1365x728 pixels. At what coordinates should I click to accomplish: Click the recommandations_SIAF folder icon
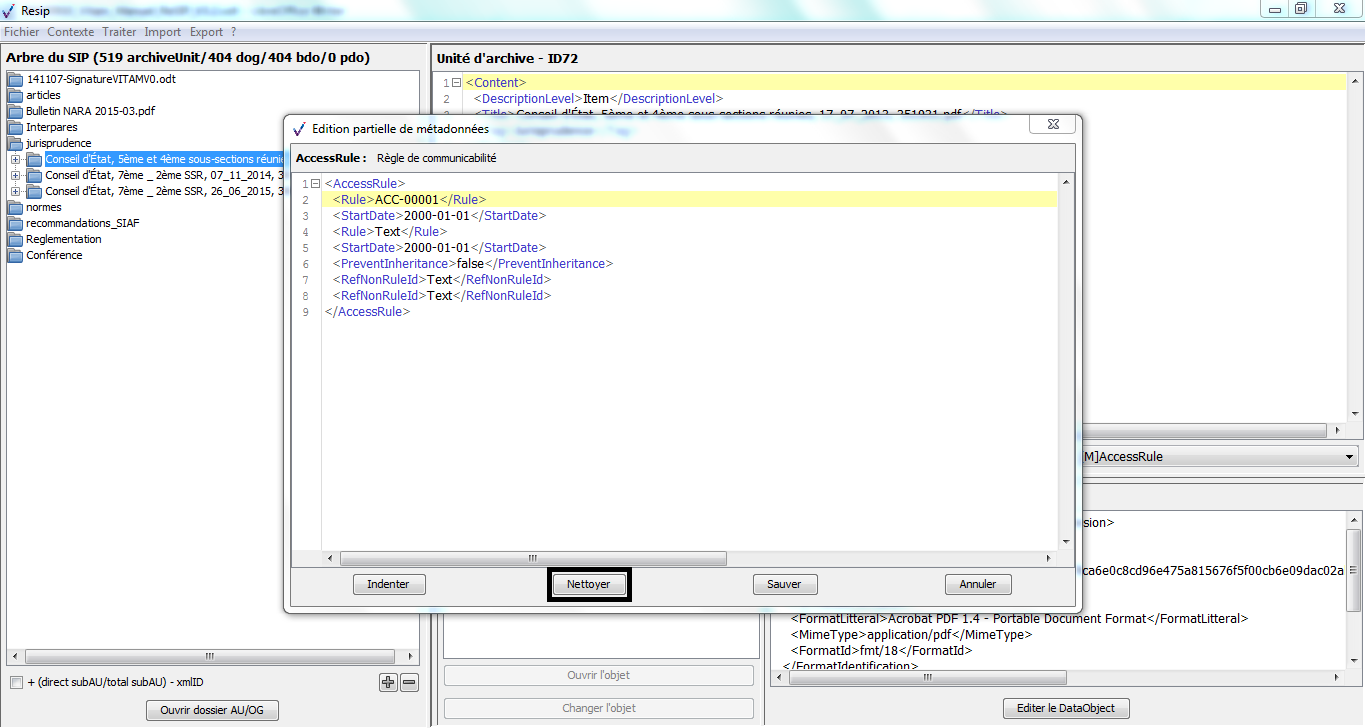[x=15, y=224]
